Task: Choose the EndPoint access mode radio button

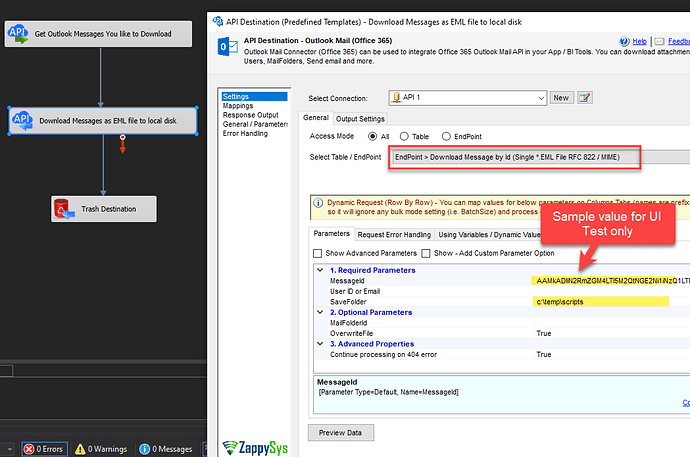Action: (446, 136)
